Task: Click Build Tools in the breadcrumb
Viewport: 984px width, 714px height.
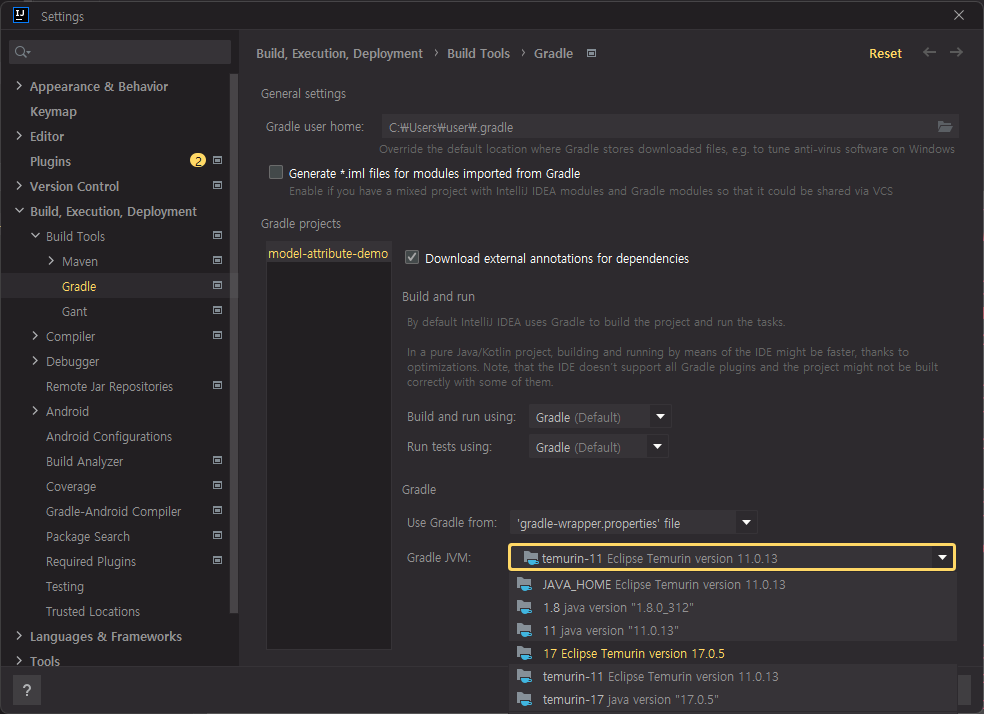Action: pyautogui.click(x=478, y=53)
